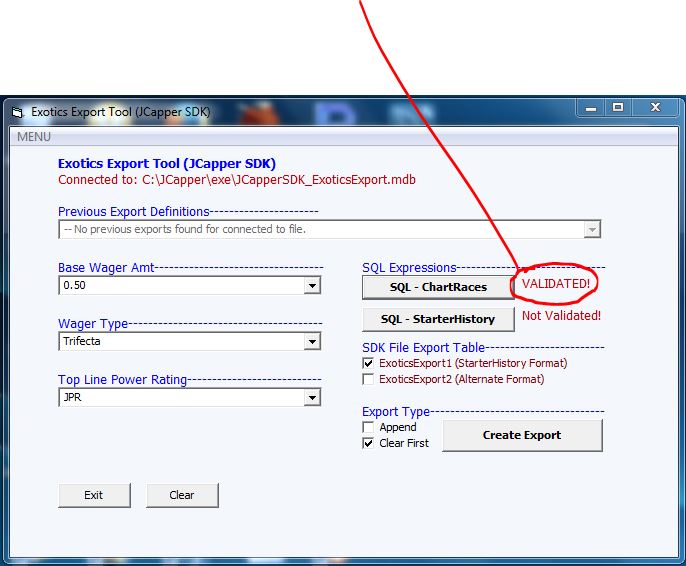Image resolution: width=686 pixels, height=566 pixels.
Task: Expand the Wager Type dropdown arrow
Action: 312,342
